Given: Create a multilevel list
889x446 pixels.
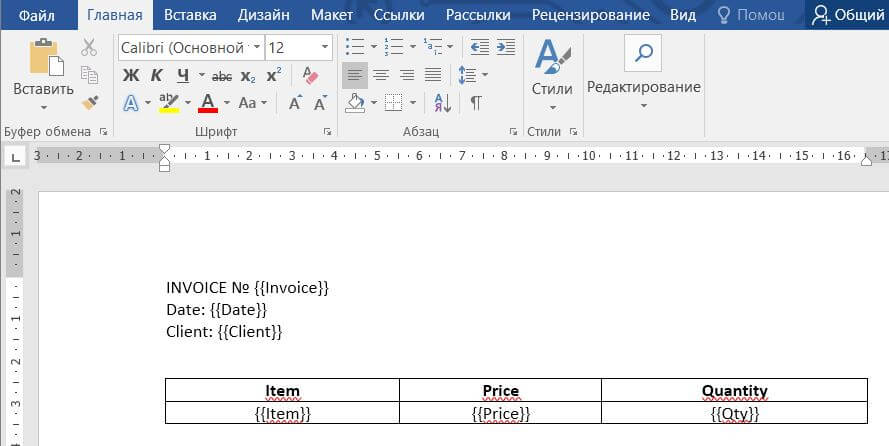Looking at the screenshot, I should click(433, 46).
